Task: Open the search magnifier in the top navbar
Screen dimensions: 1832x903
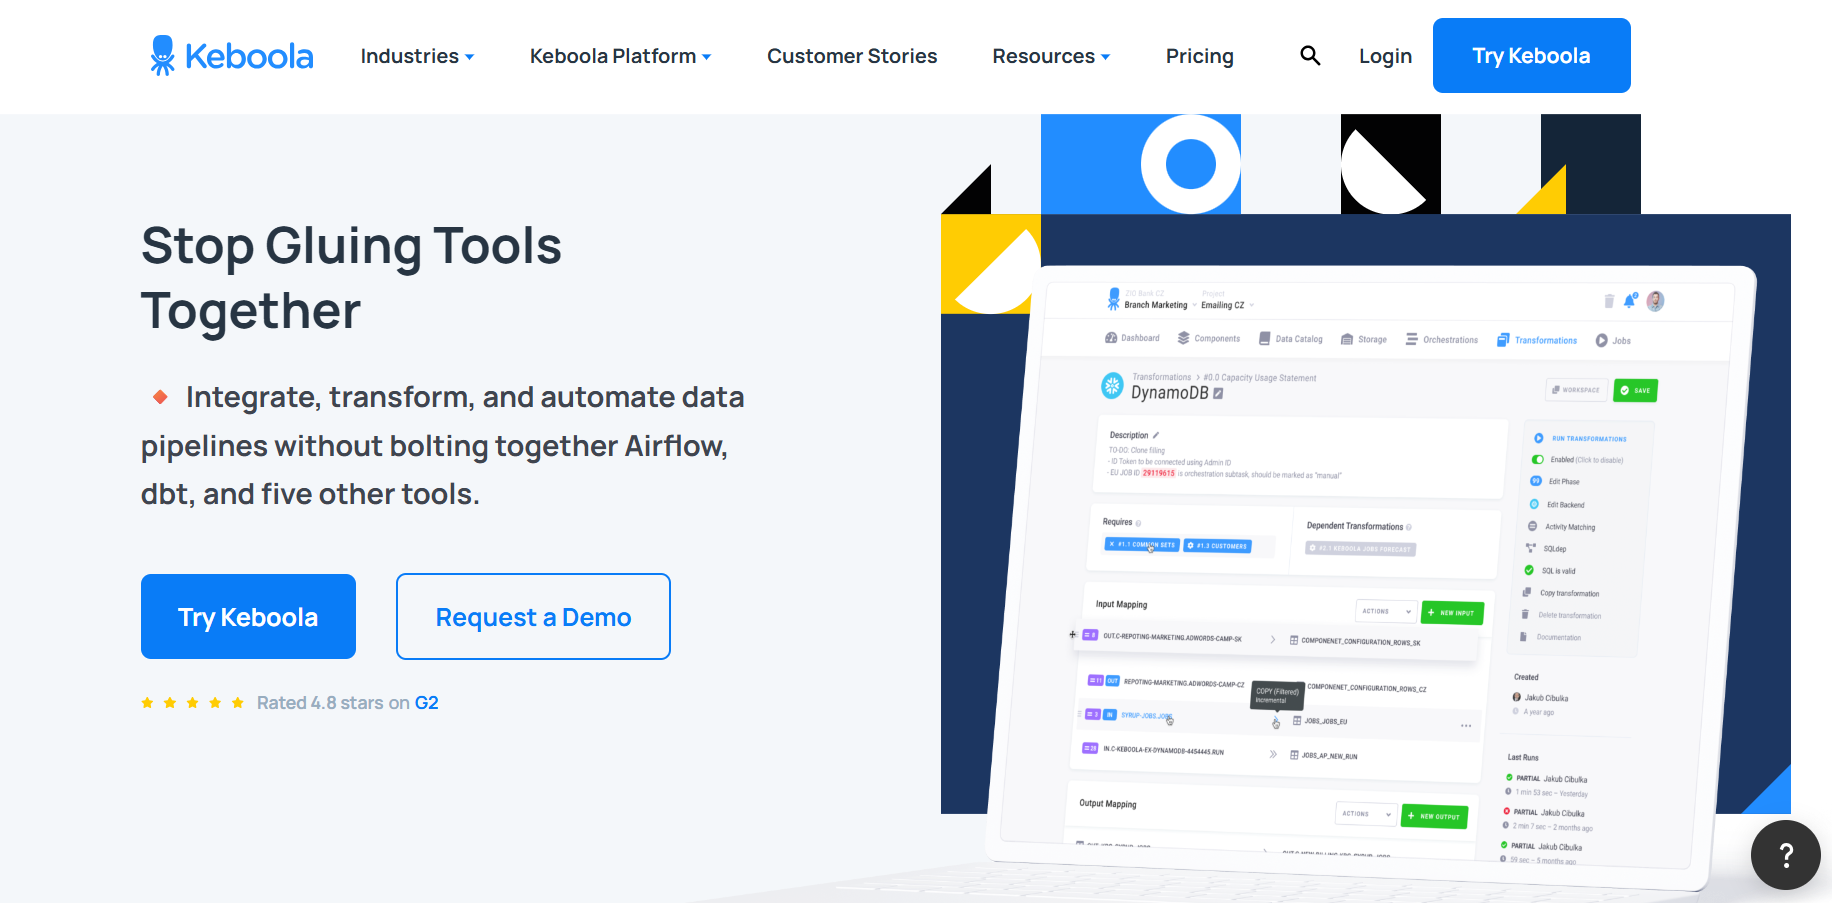Action: click(1310, 56)
